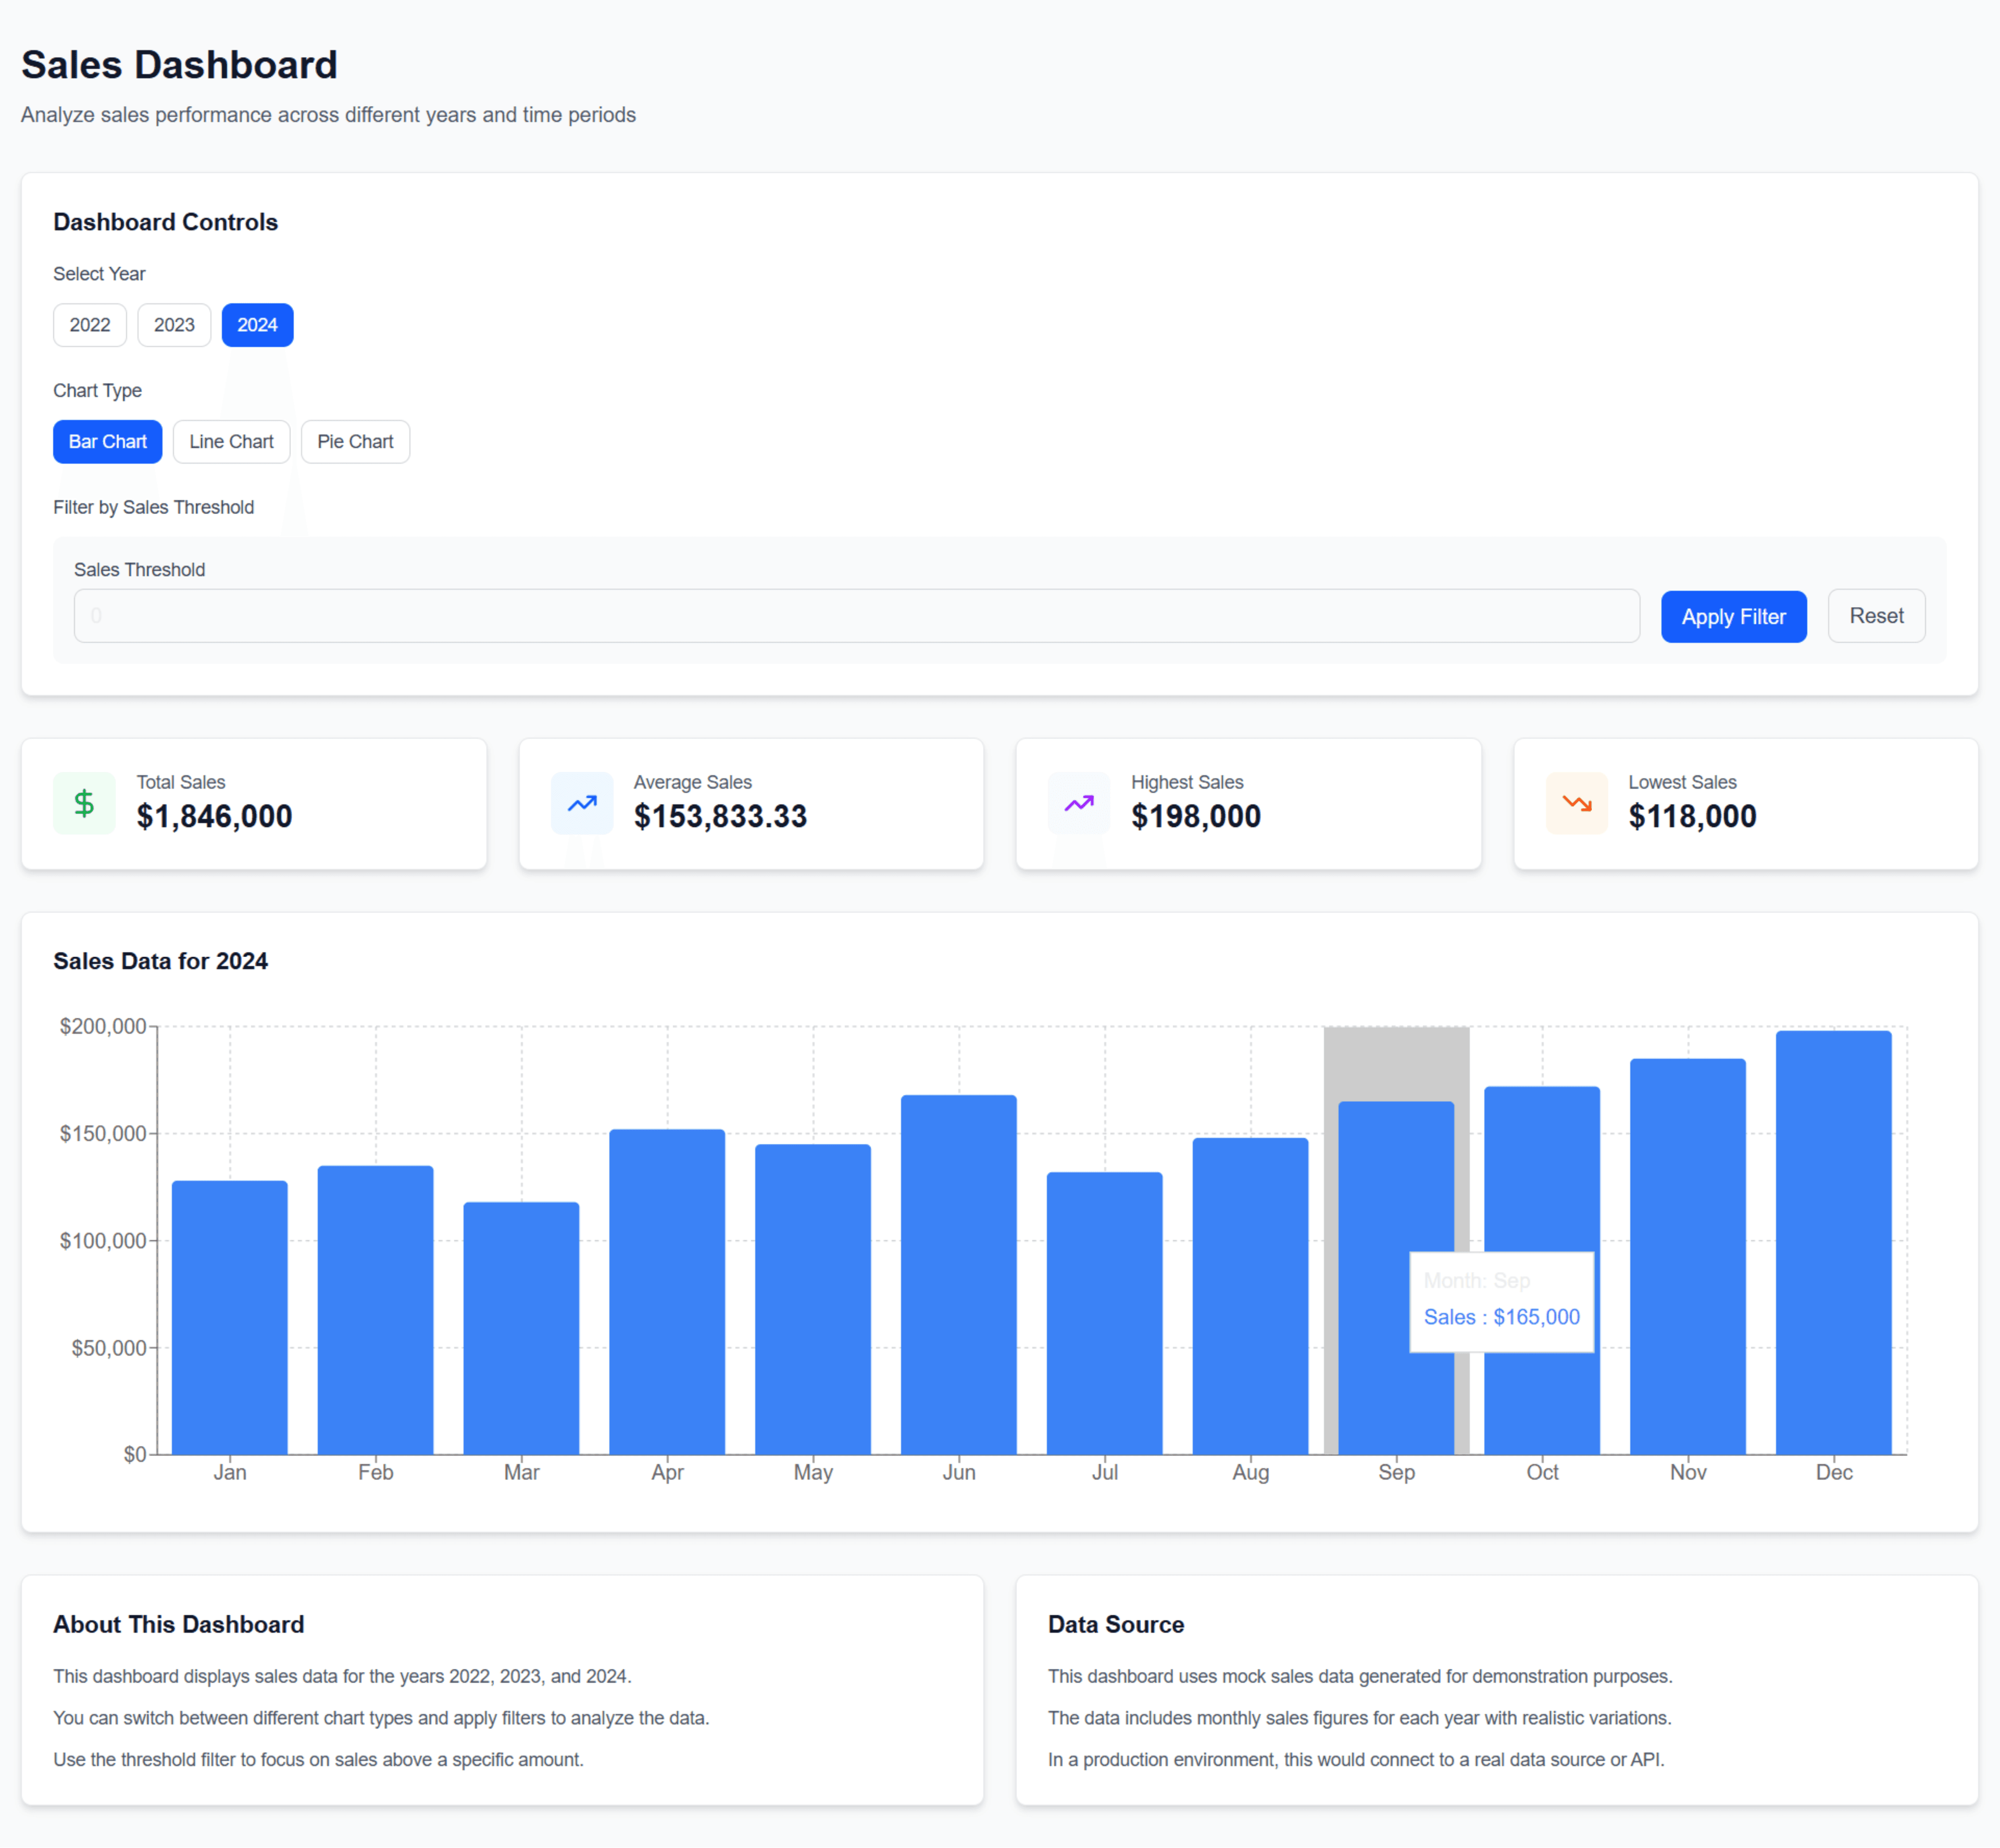The width and height of the screenshot is (2000, 1848).
Task: Switch to Line Chart view
Action: 231,442
